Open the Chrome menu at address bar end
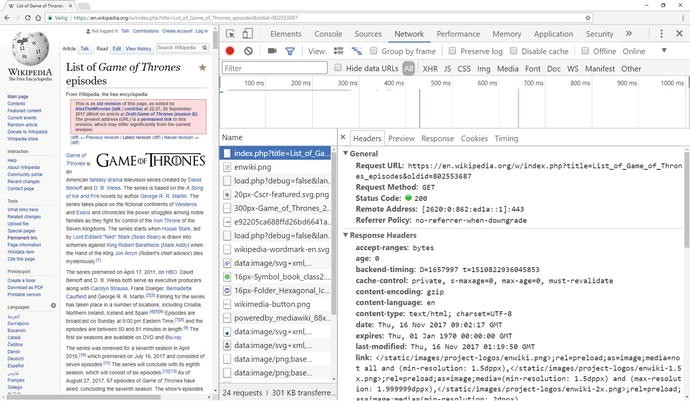This screenshot has height=401, width=690. pyautogui.click(x=683, y=18)
